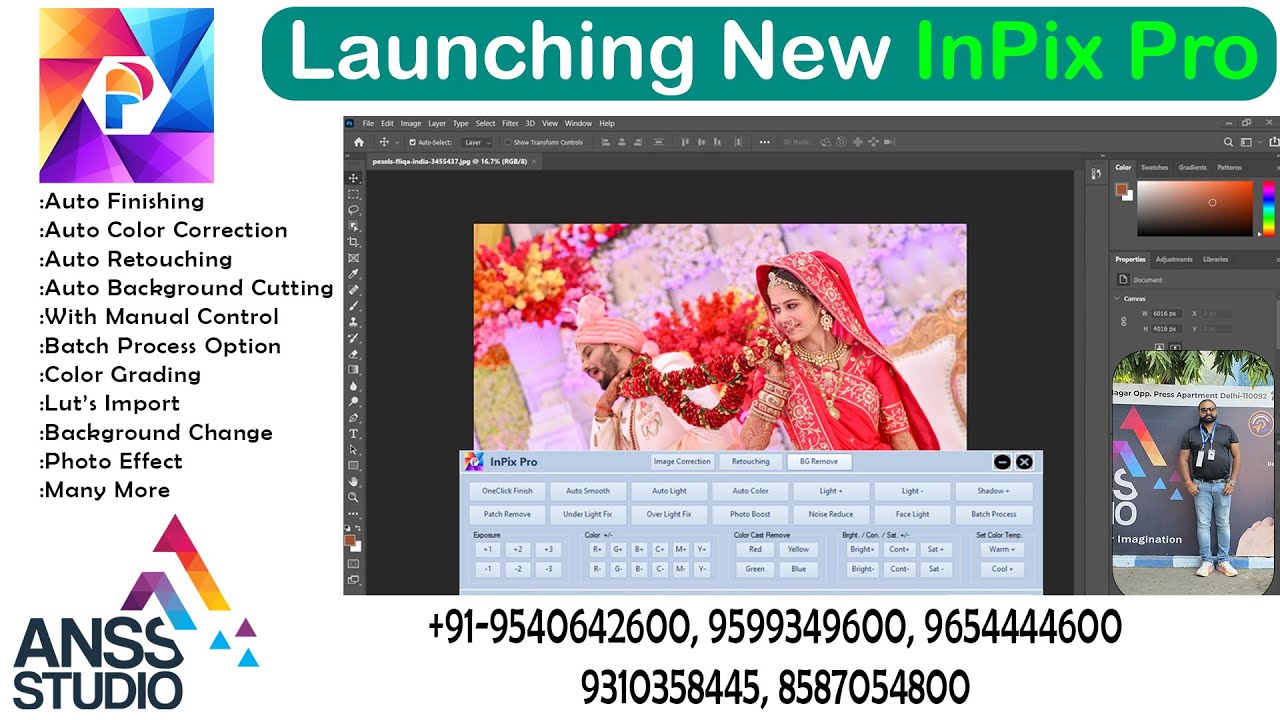Select the History Brush tool
Viewport: 1280px width, 720px height.
[x=354, y=338]
